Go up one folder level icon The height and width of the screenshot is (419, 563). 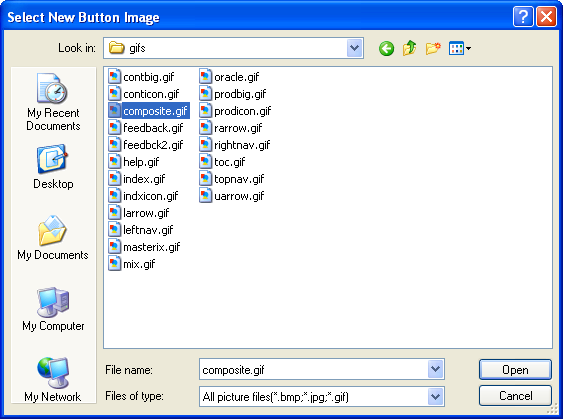pyautogui.click(x=409, y=48)
